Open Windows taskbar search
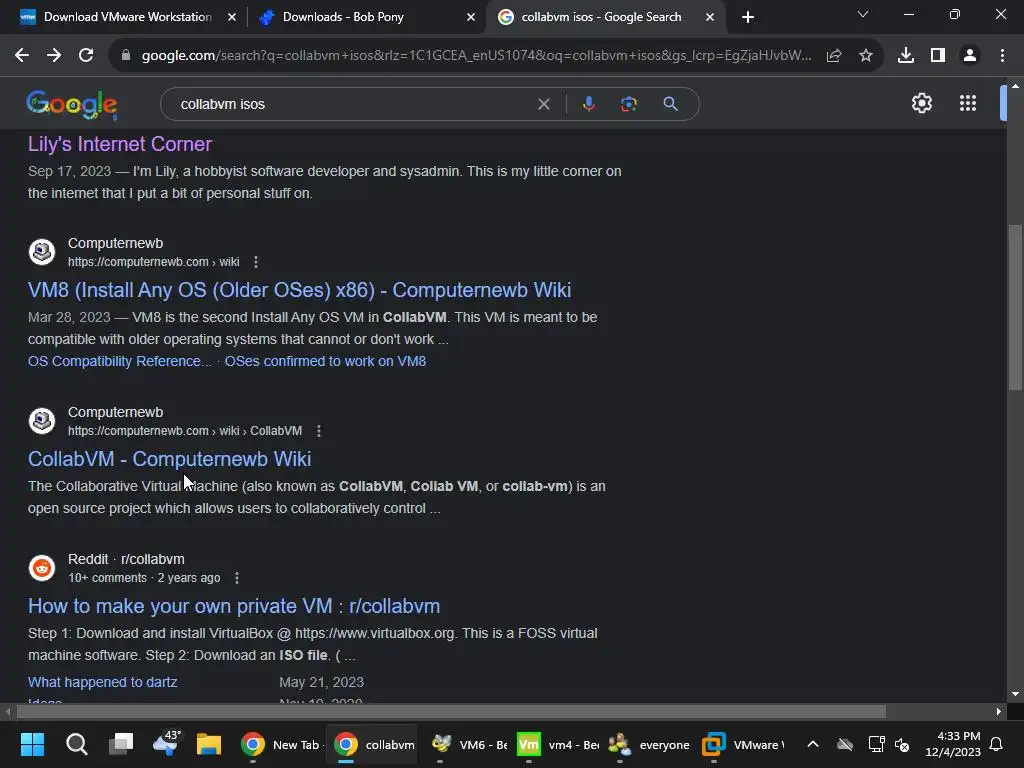Screen dimensions: 1024x768 (76, 744)
